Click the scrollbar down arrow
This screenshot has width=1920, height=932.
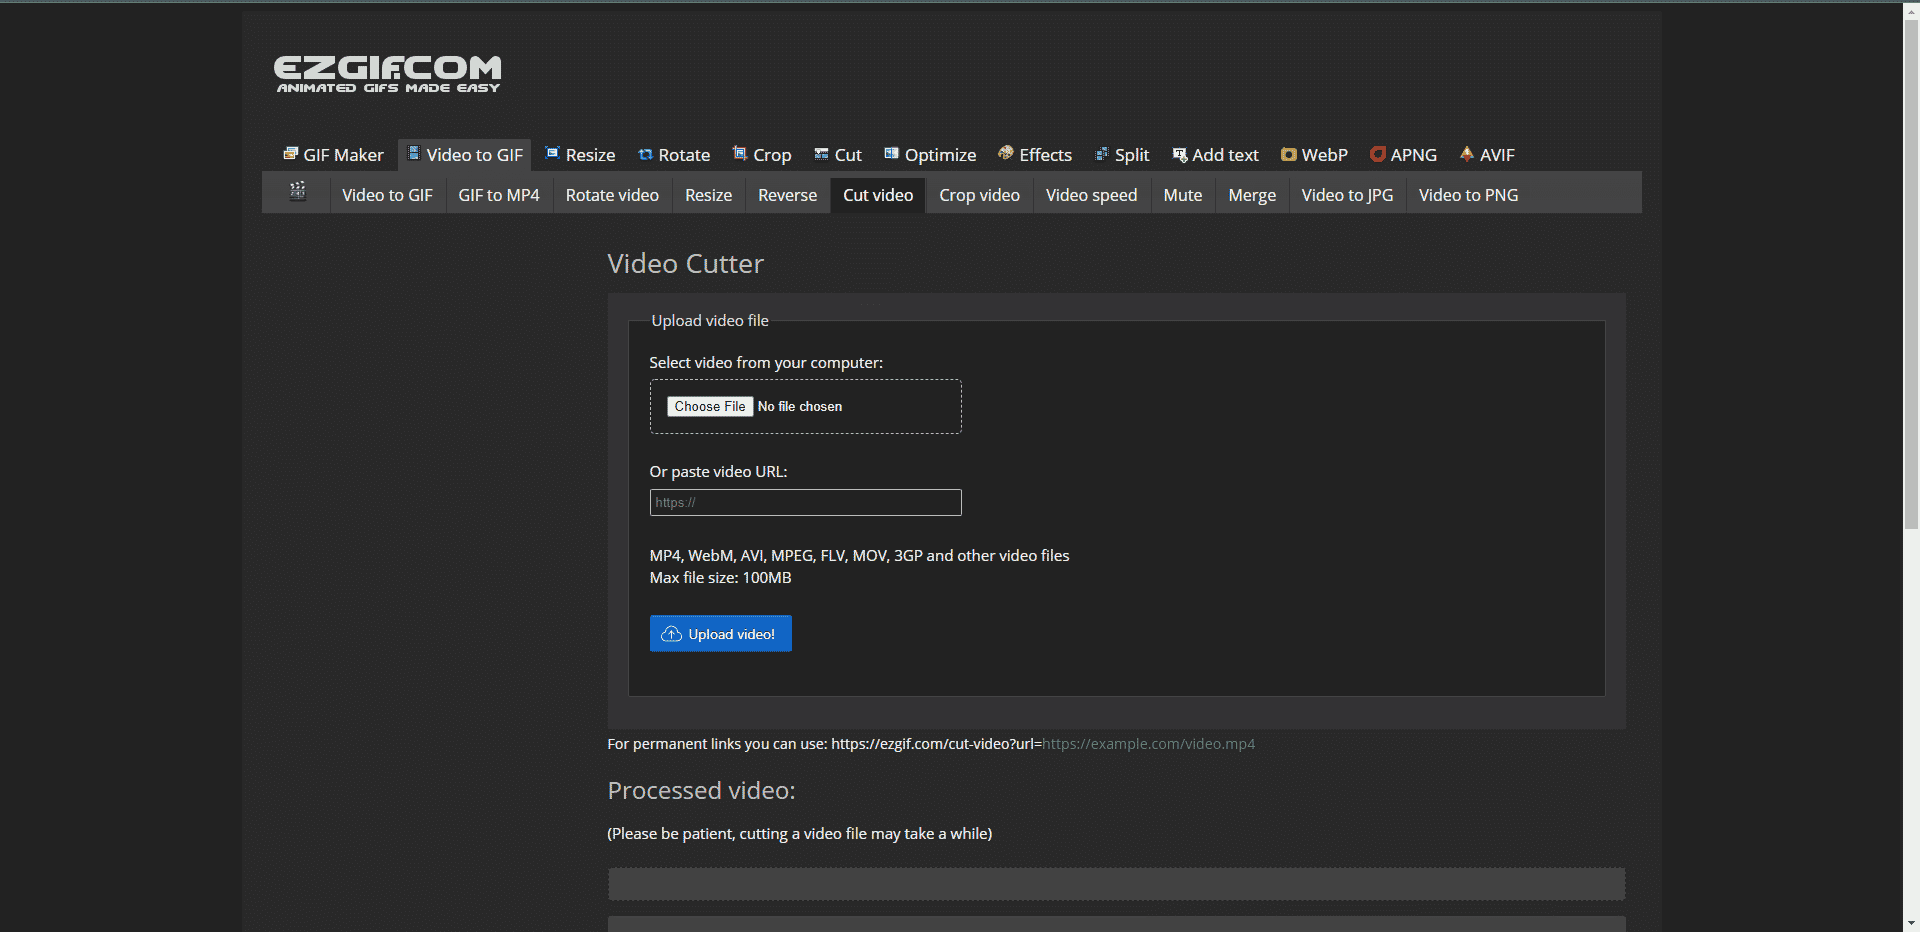(1911, 923)
